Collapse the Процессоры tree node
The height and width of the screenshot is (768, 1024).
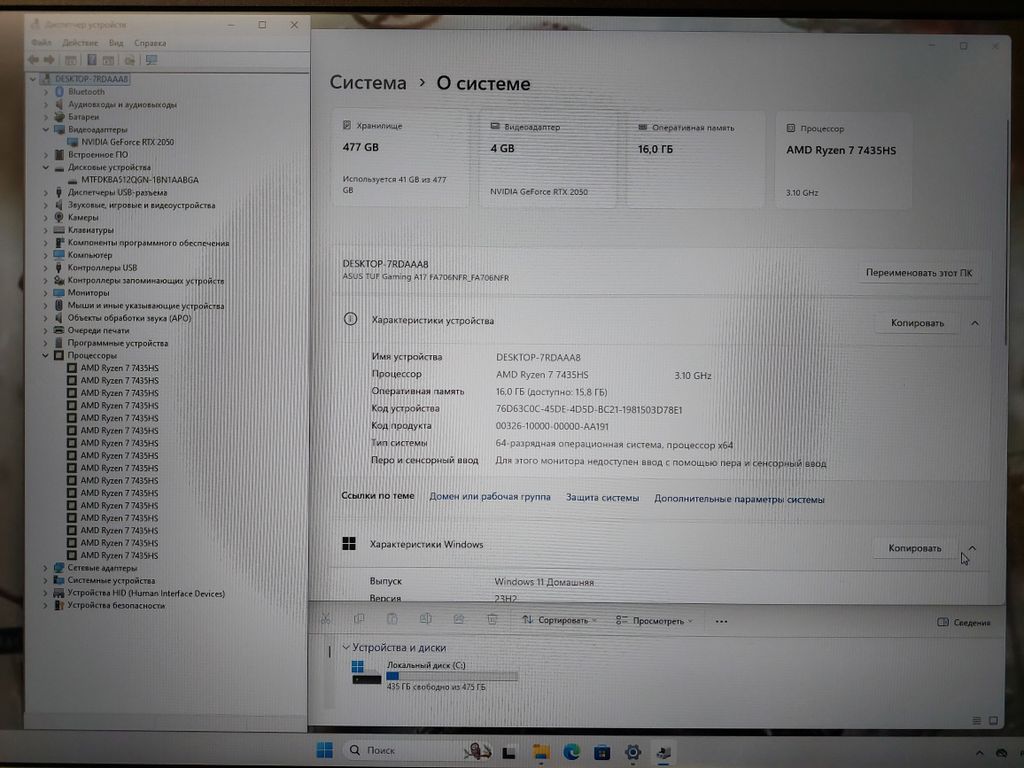(x=46, y=355)
